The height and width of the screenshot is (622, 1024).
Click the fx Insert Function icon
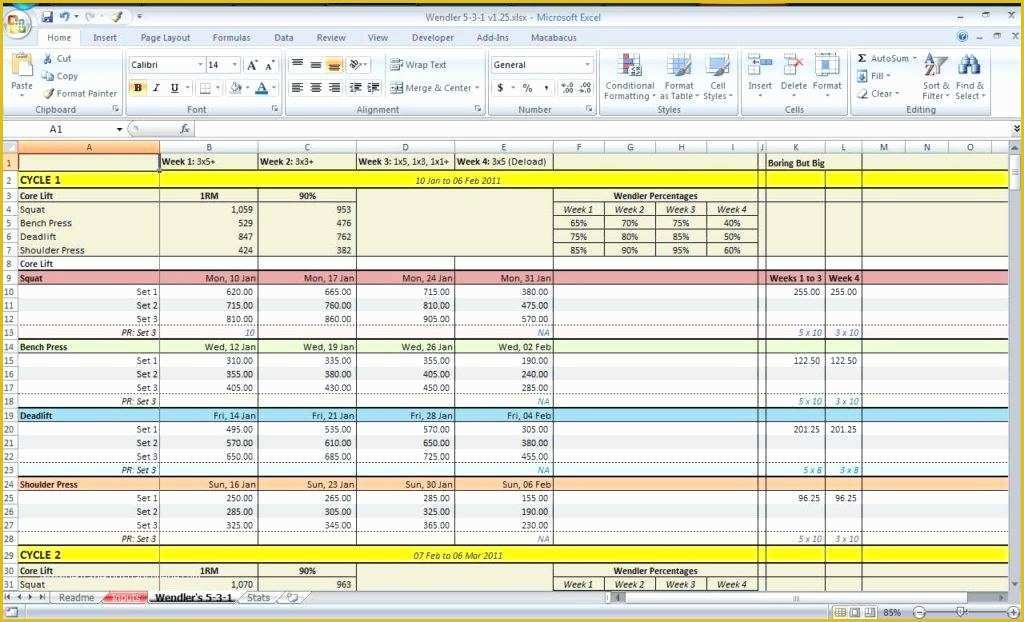point(185,129)
